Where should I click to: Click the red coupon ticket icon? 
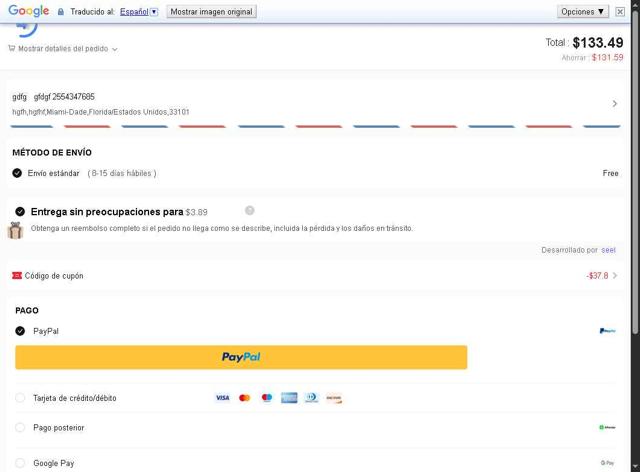[17, 276]
